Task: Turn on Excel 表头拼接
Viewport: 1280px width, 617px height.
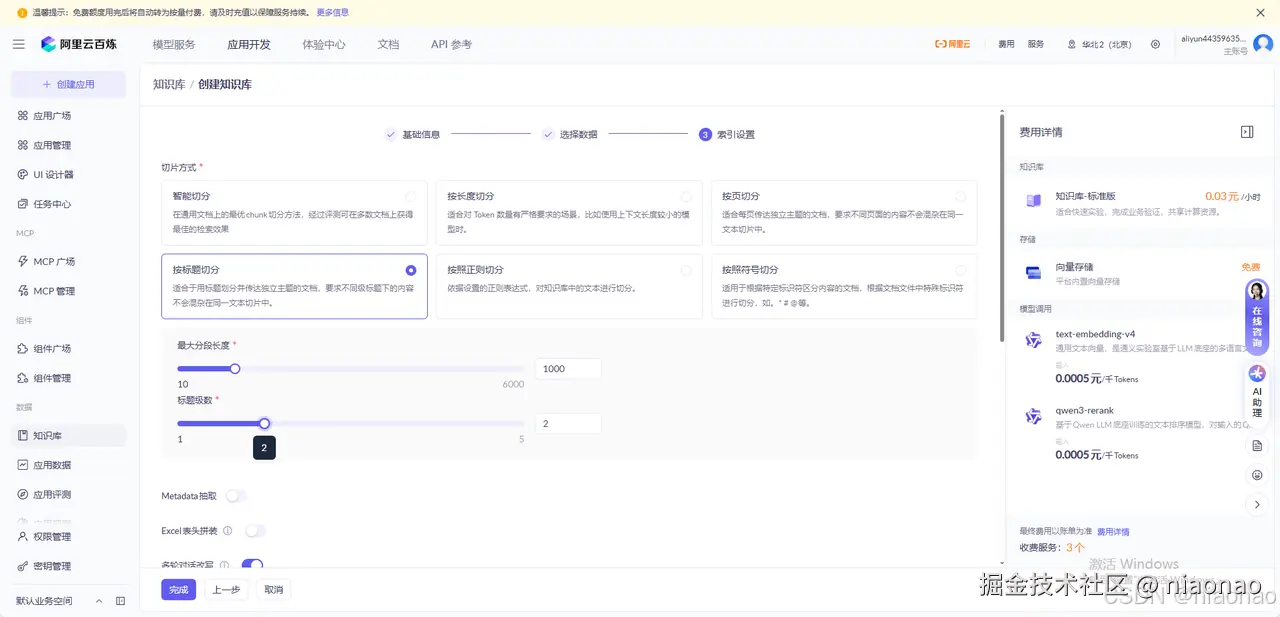Action: click(256, 530)
